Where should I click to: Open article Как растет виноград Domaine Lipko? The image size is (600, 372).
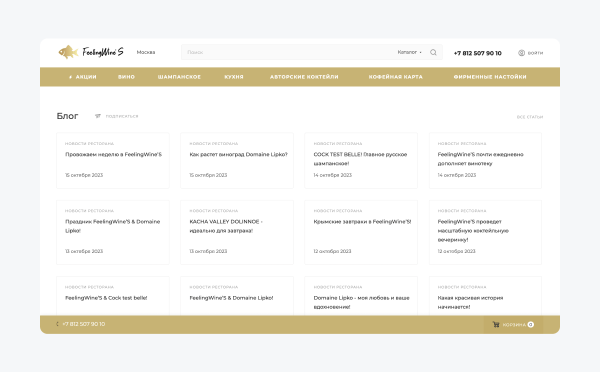point(238,154)
